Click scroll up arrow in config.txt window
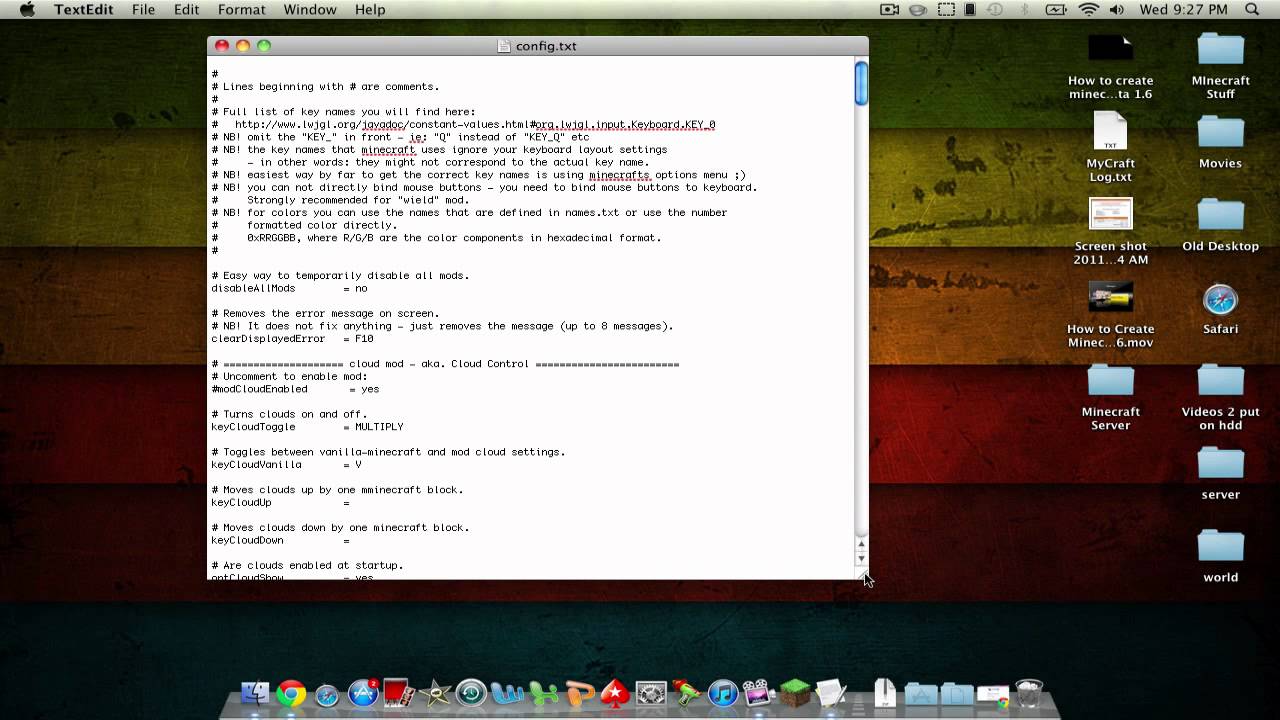Screen dimensions: 1280x720 (x=861, y=545)
